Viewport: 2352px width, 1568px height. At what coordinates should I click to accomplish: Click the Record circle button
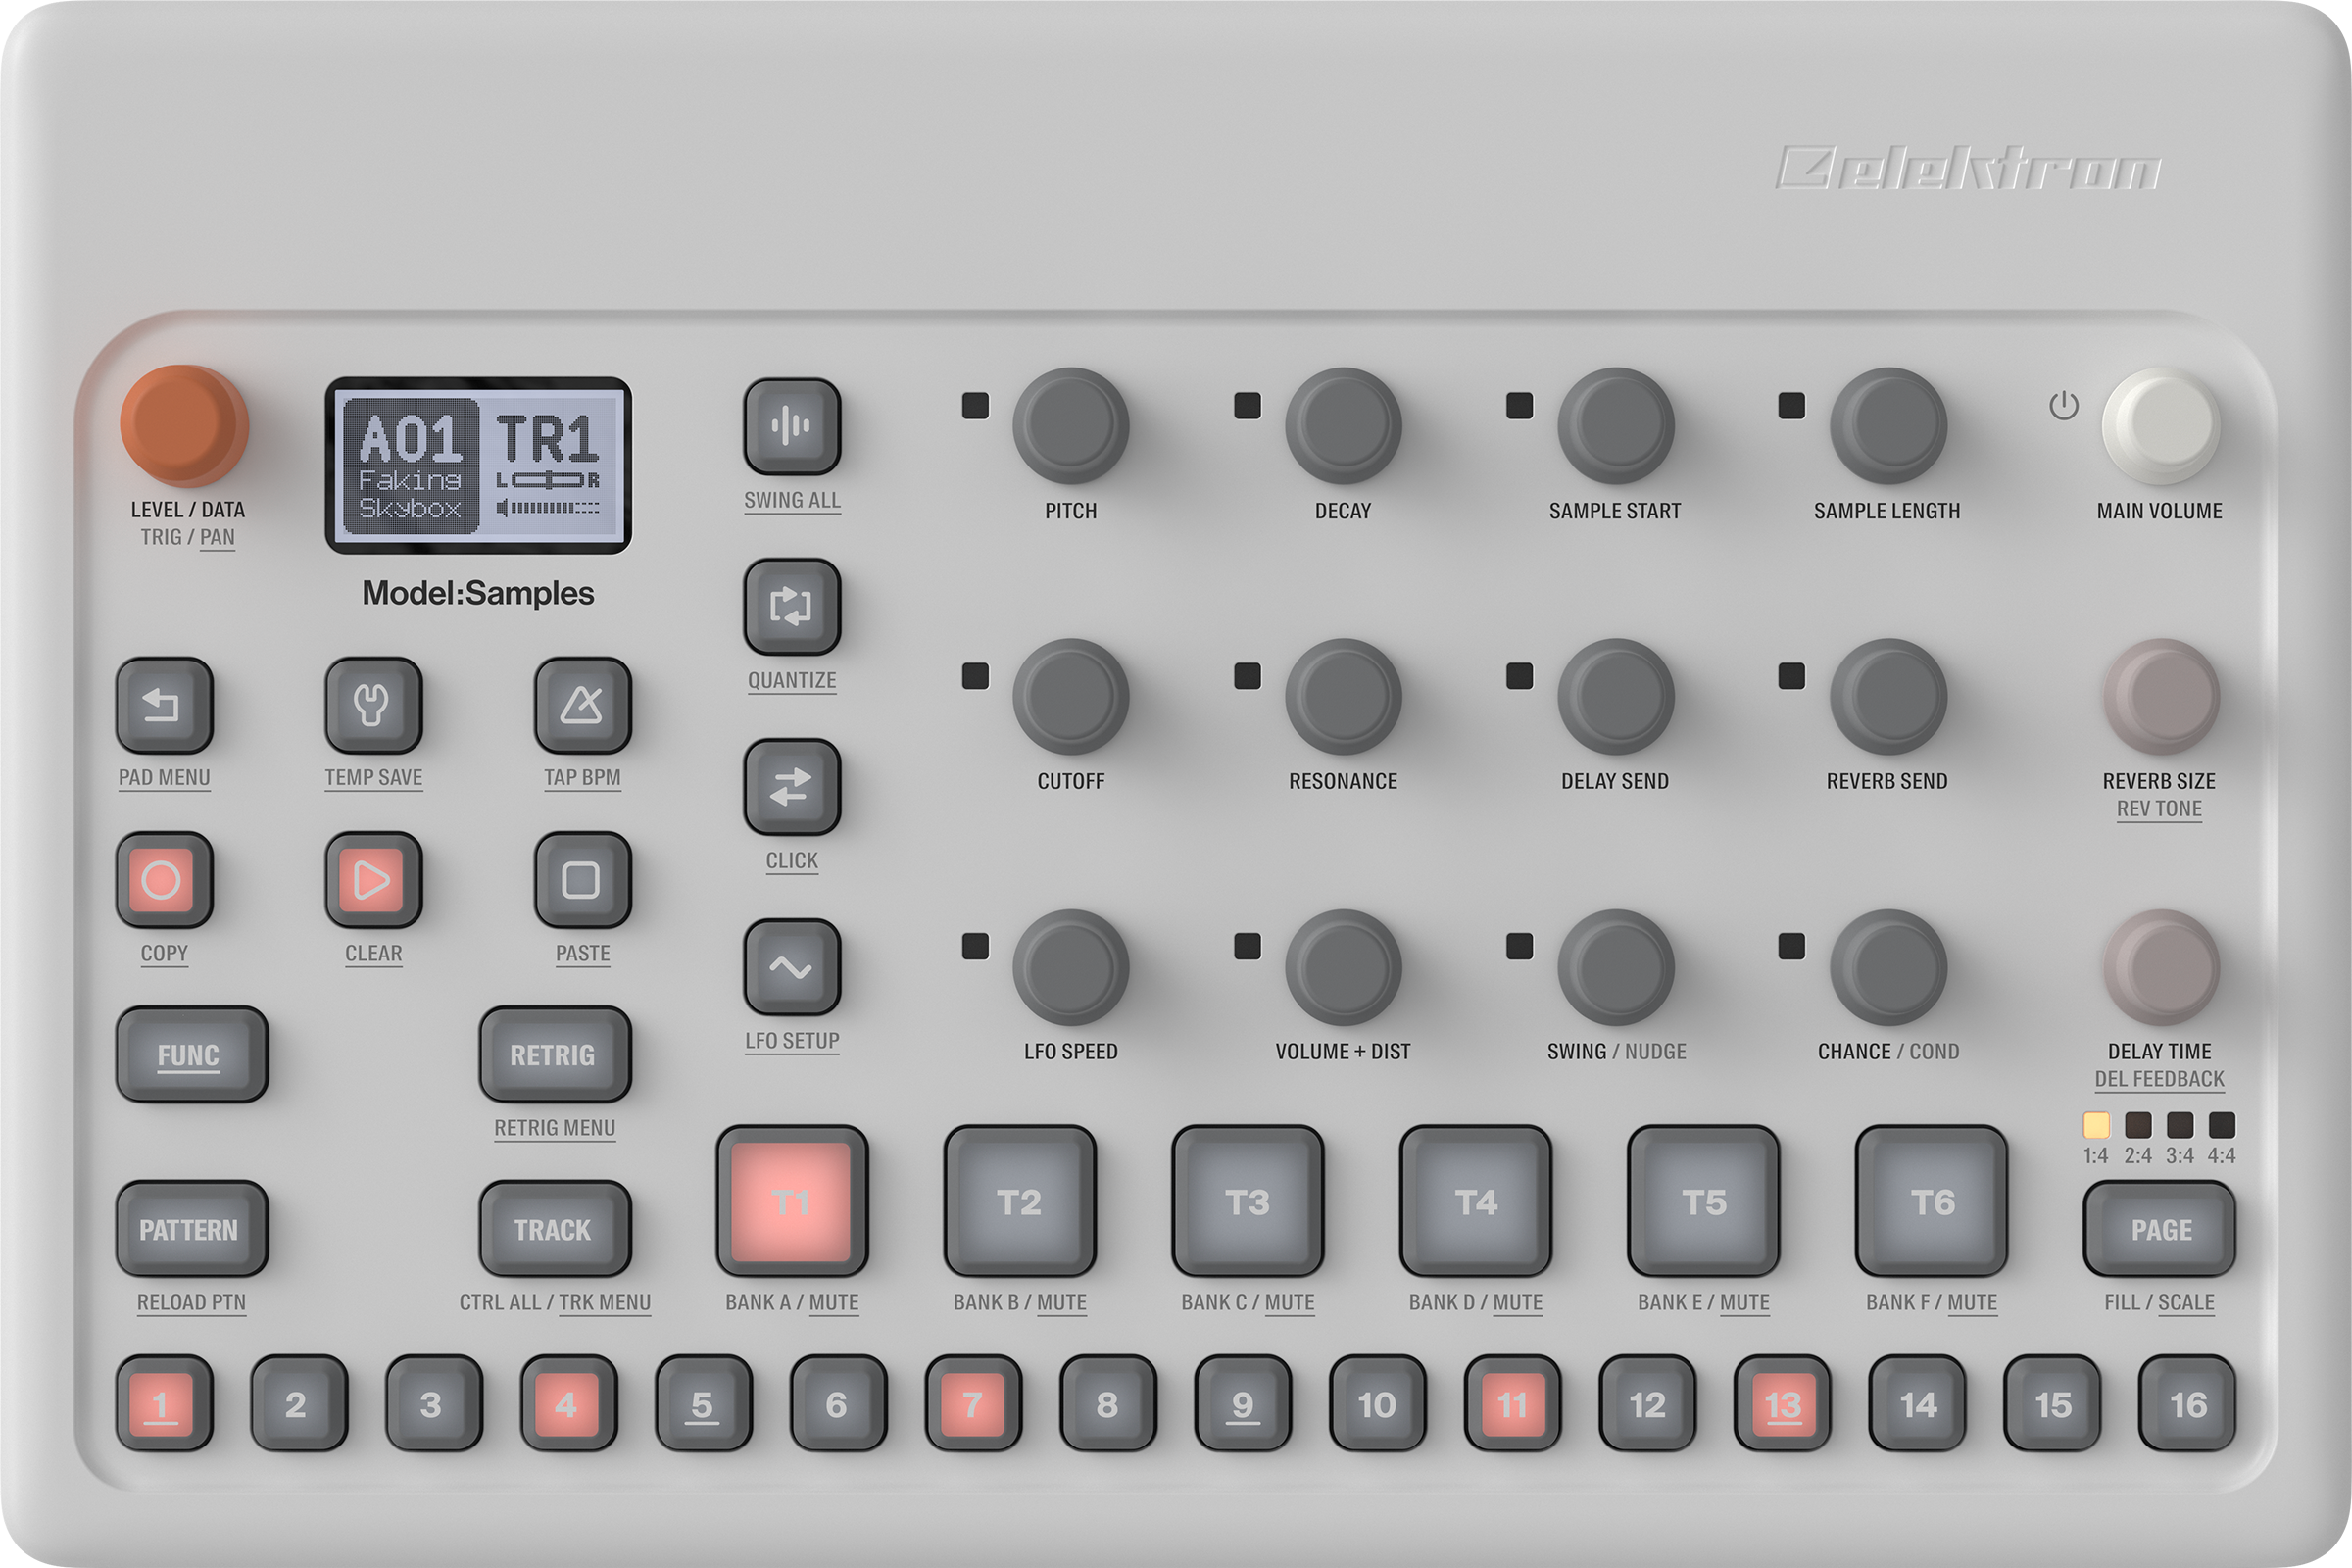coord(164,880)
